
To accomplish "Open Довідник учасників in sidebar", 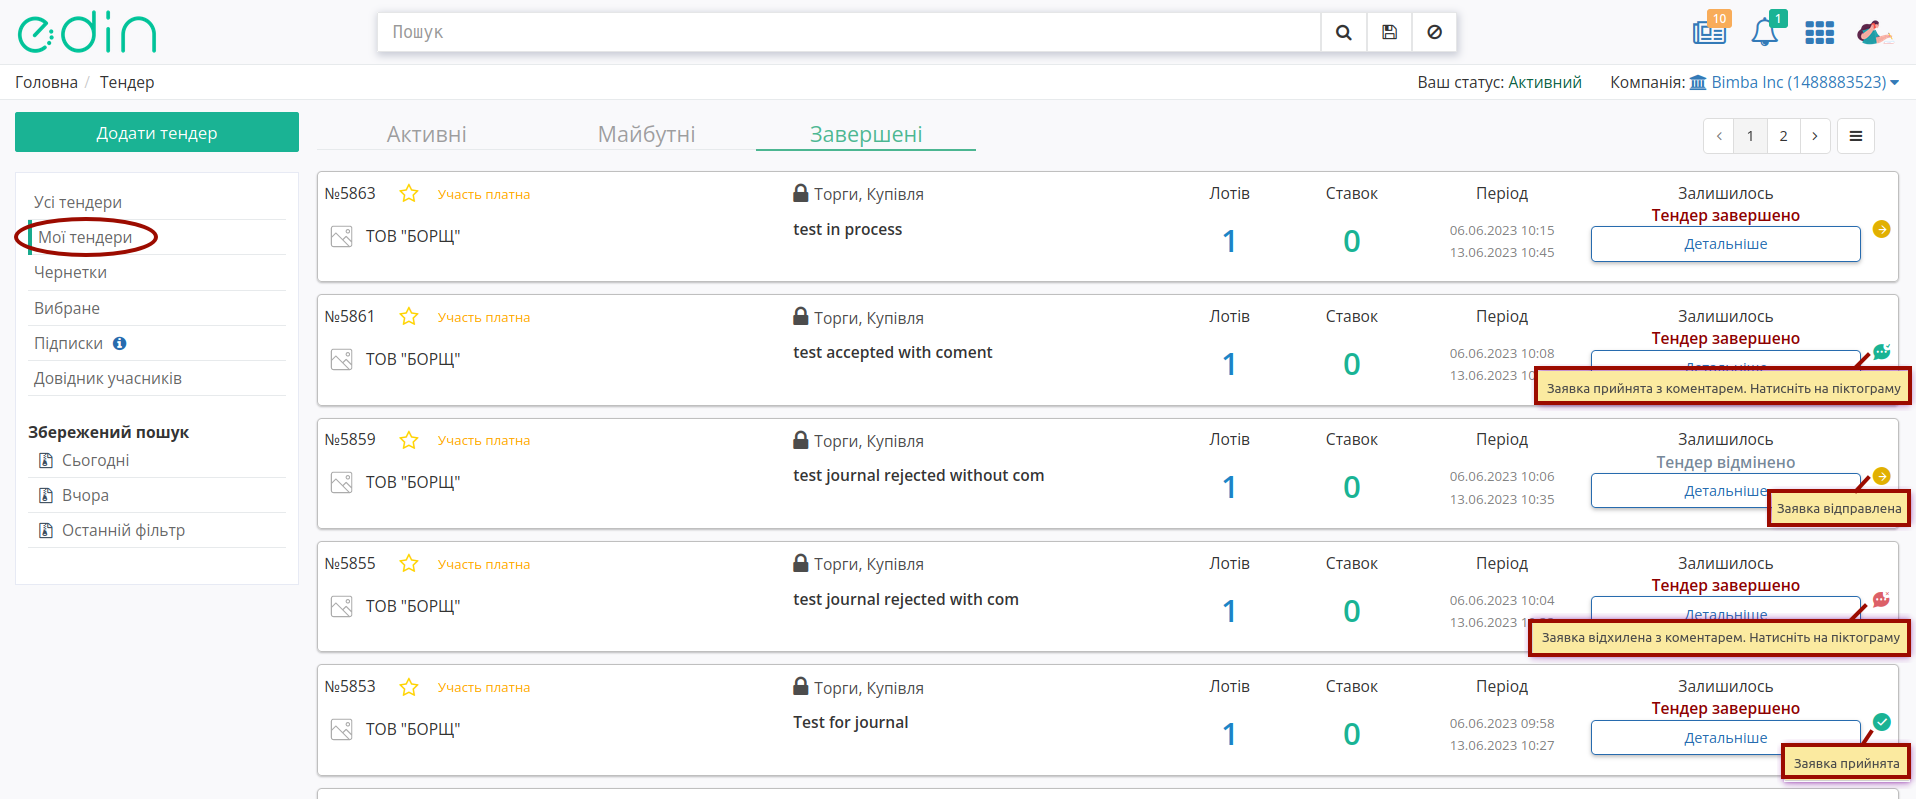I will pyautogui.click(x=108, y=378).
